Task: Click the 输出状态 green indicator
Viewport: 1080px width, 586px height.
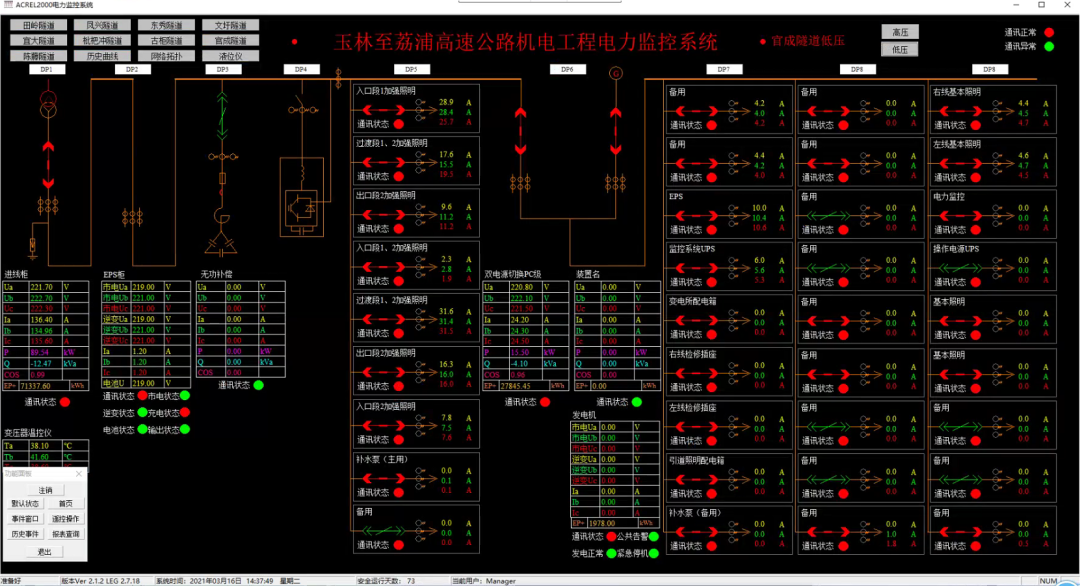Action: coord(185,430)
